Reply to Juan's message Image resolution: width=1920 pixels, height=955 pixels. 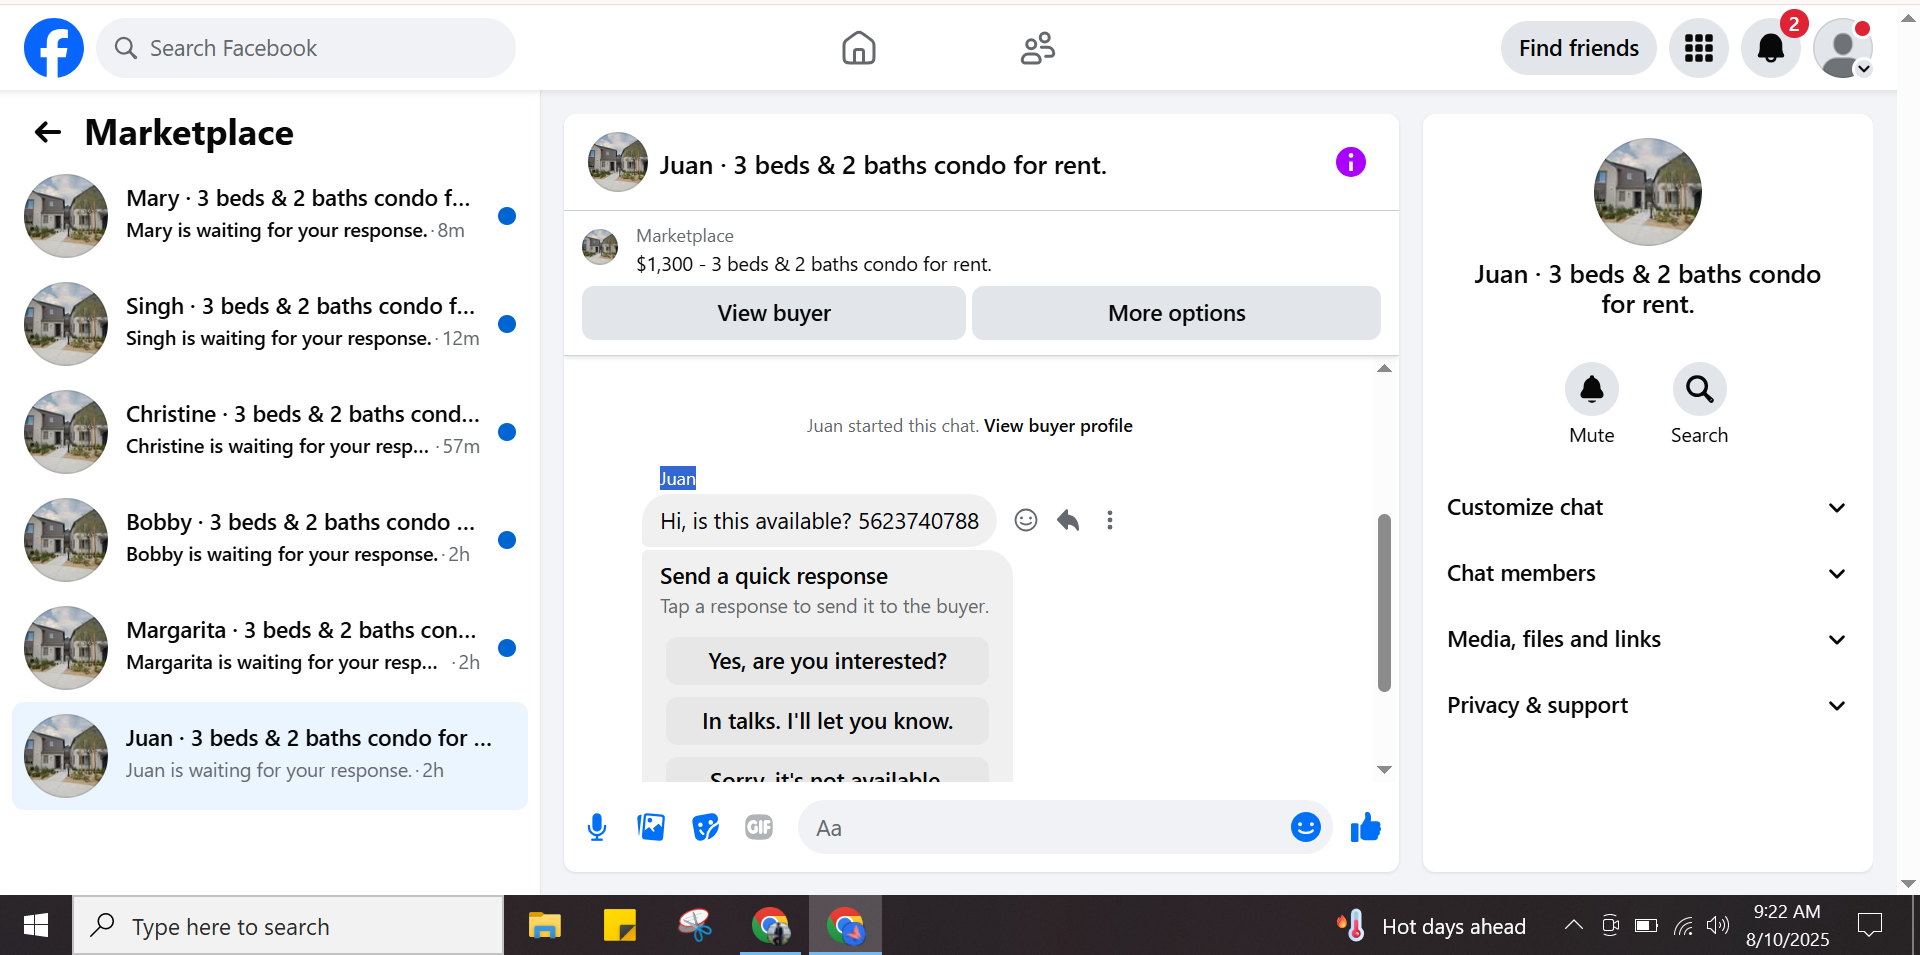tap(1068, 520)
